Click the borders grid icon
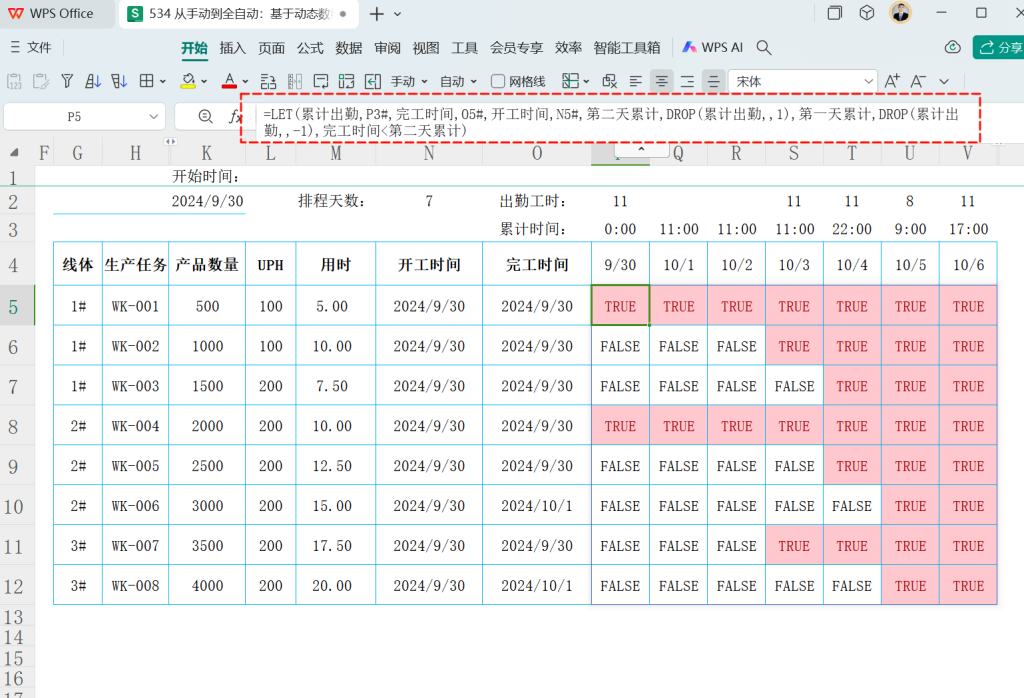The image size is (1024, 698). (147, 81)
